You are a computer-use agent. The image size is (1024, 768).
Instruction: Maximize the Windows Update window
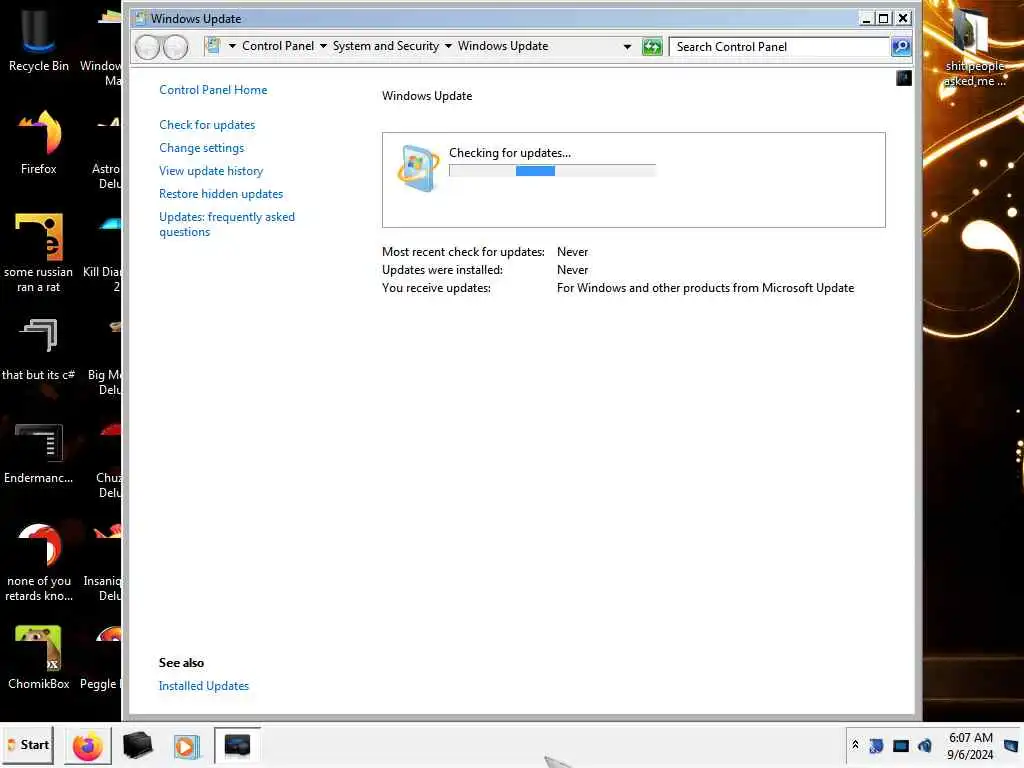click(883, 19)
